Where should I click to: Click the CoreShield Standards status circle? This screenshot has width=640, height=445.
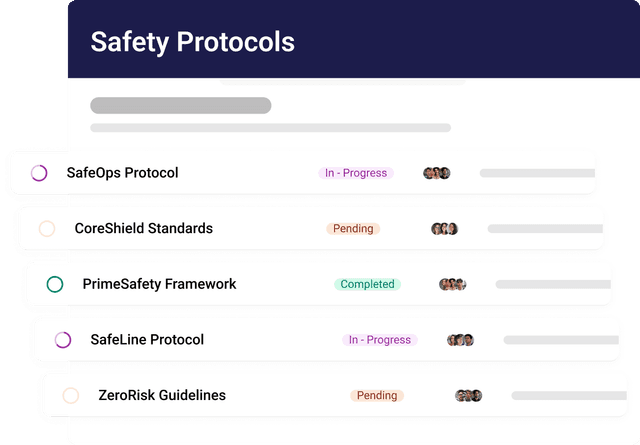point(47,229)
